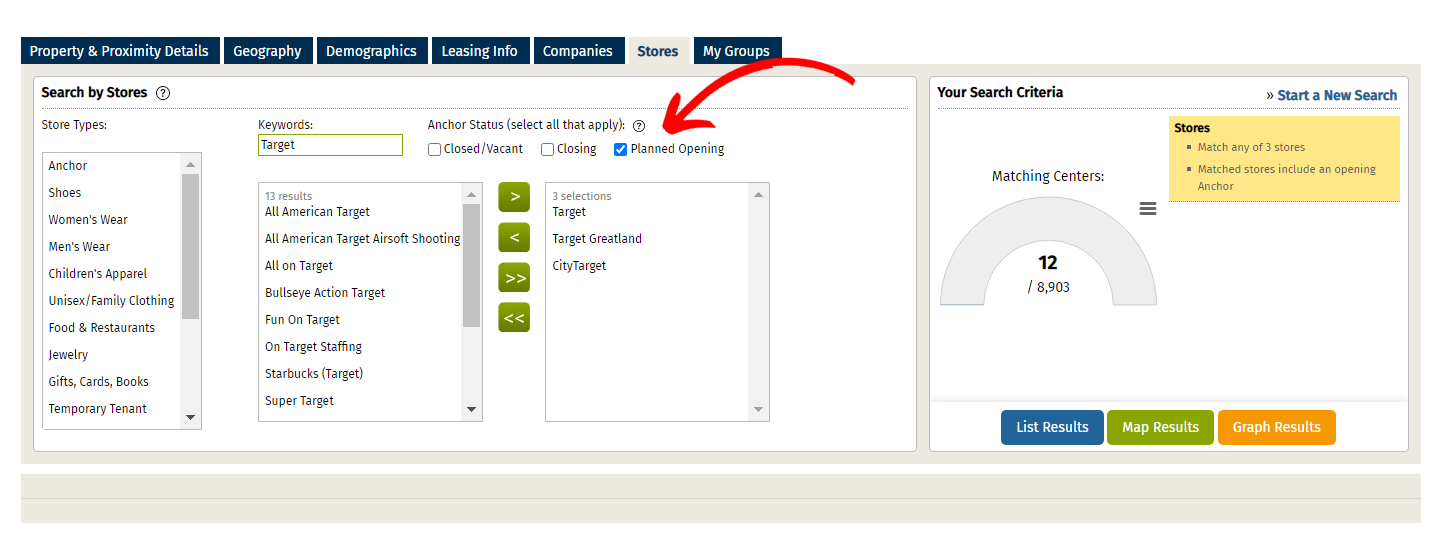Uncheck the Planned Opening checkbox
Image resolution: width=1439 pixels, height=544 pixels.
621,150
